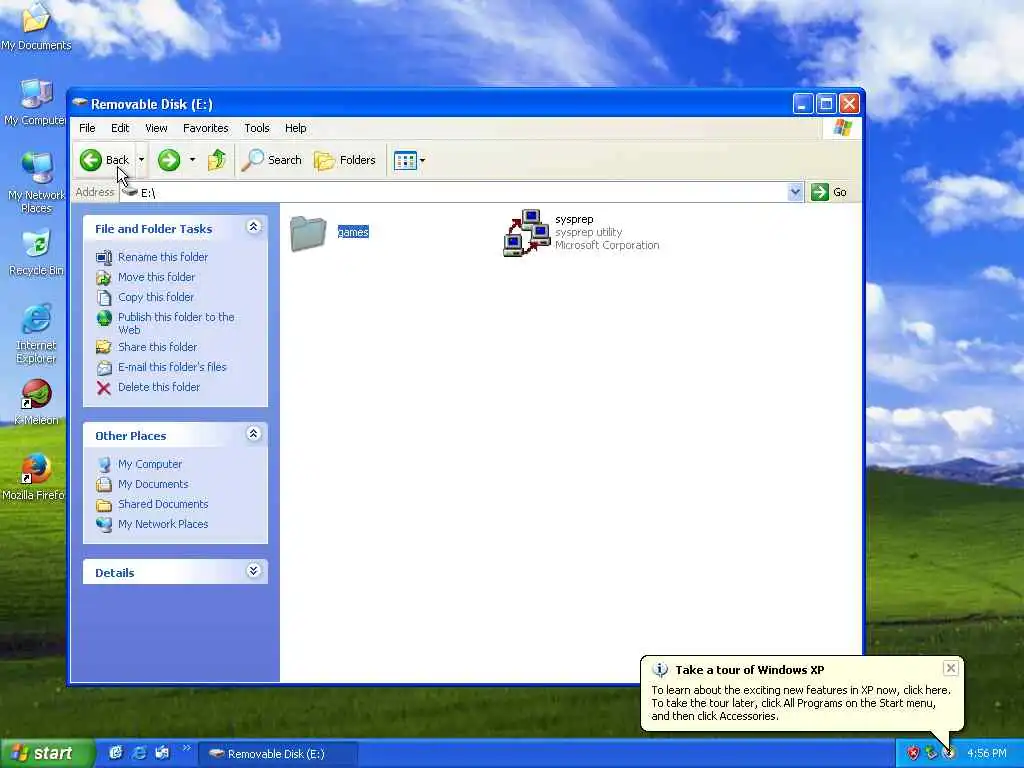Image resolution: width=1024 pixels, height=768 pixels.
Task: Click the games folder name label
Action: 353,232
